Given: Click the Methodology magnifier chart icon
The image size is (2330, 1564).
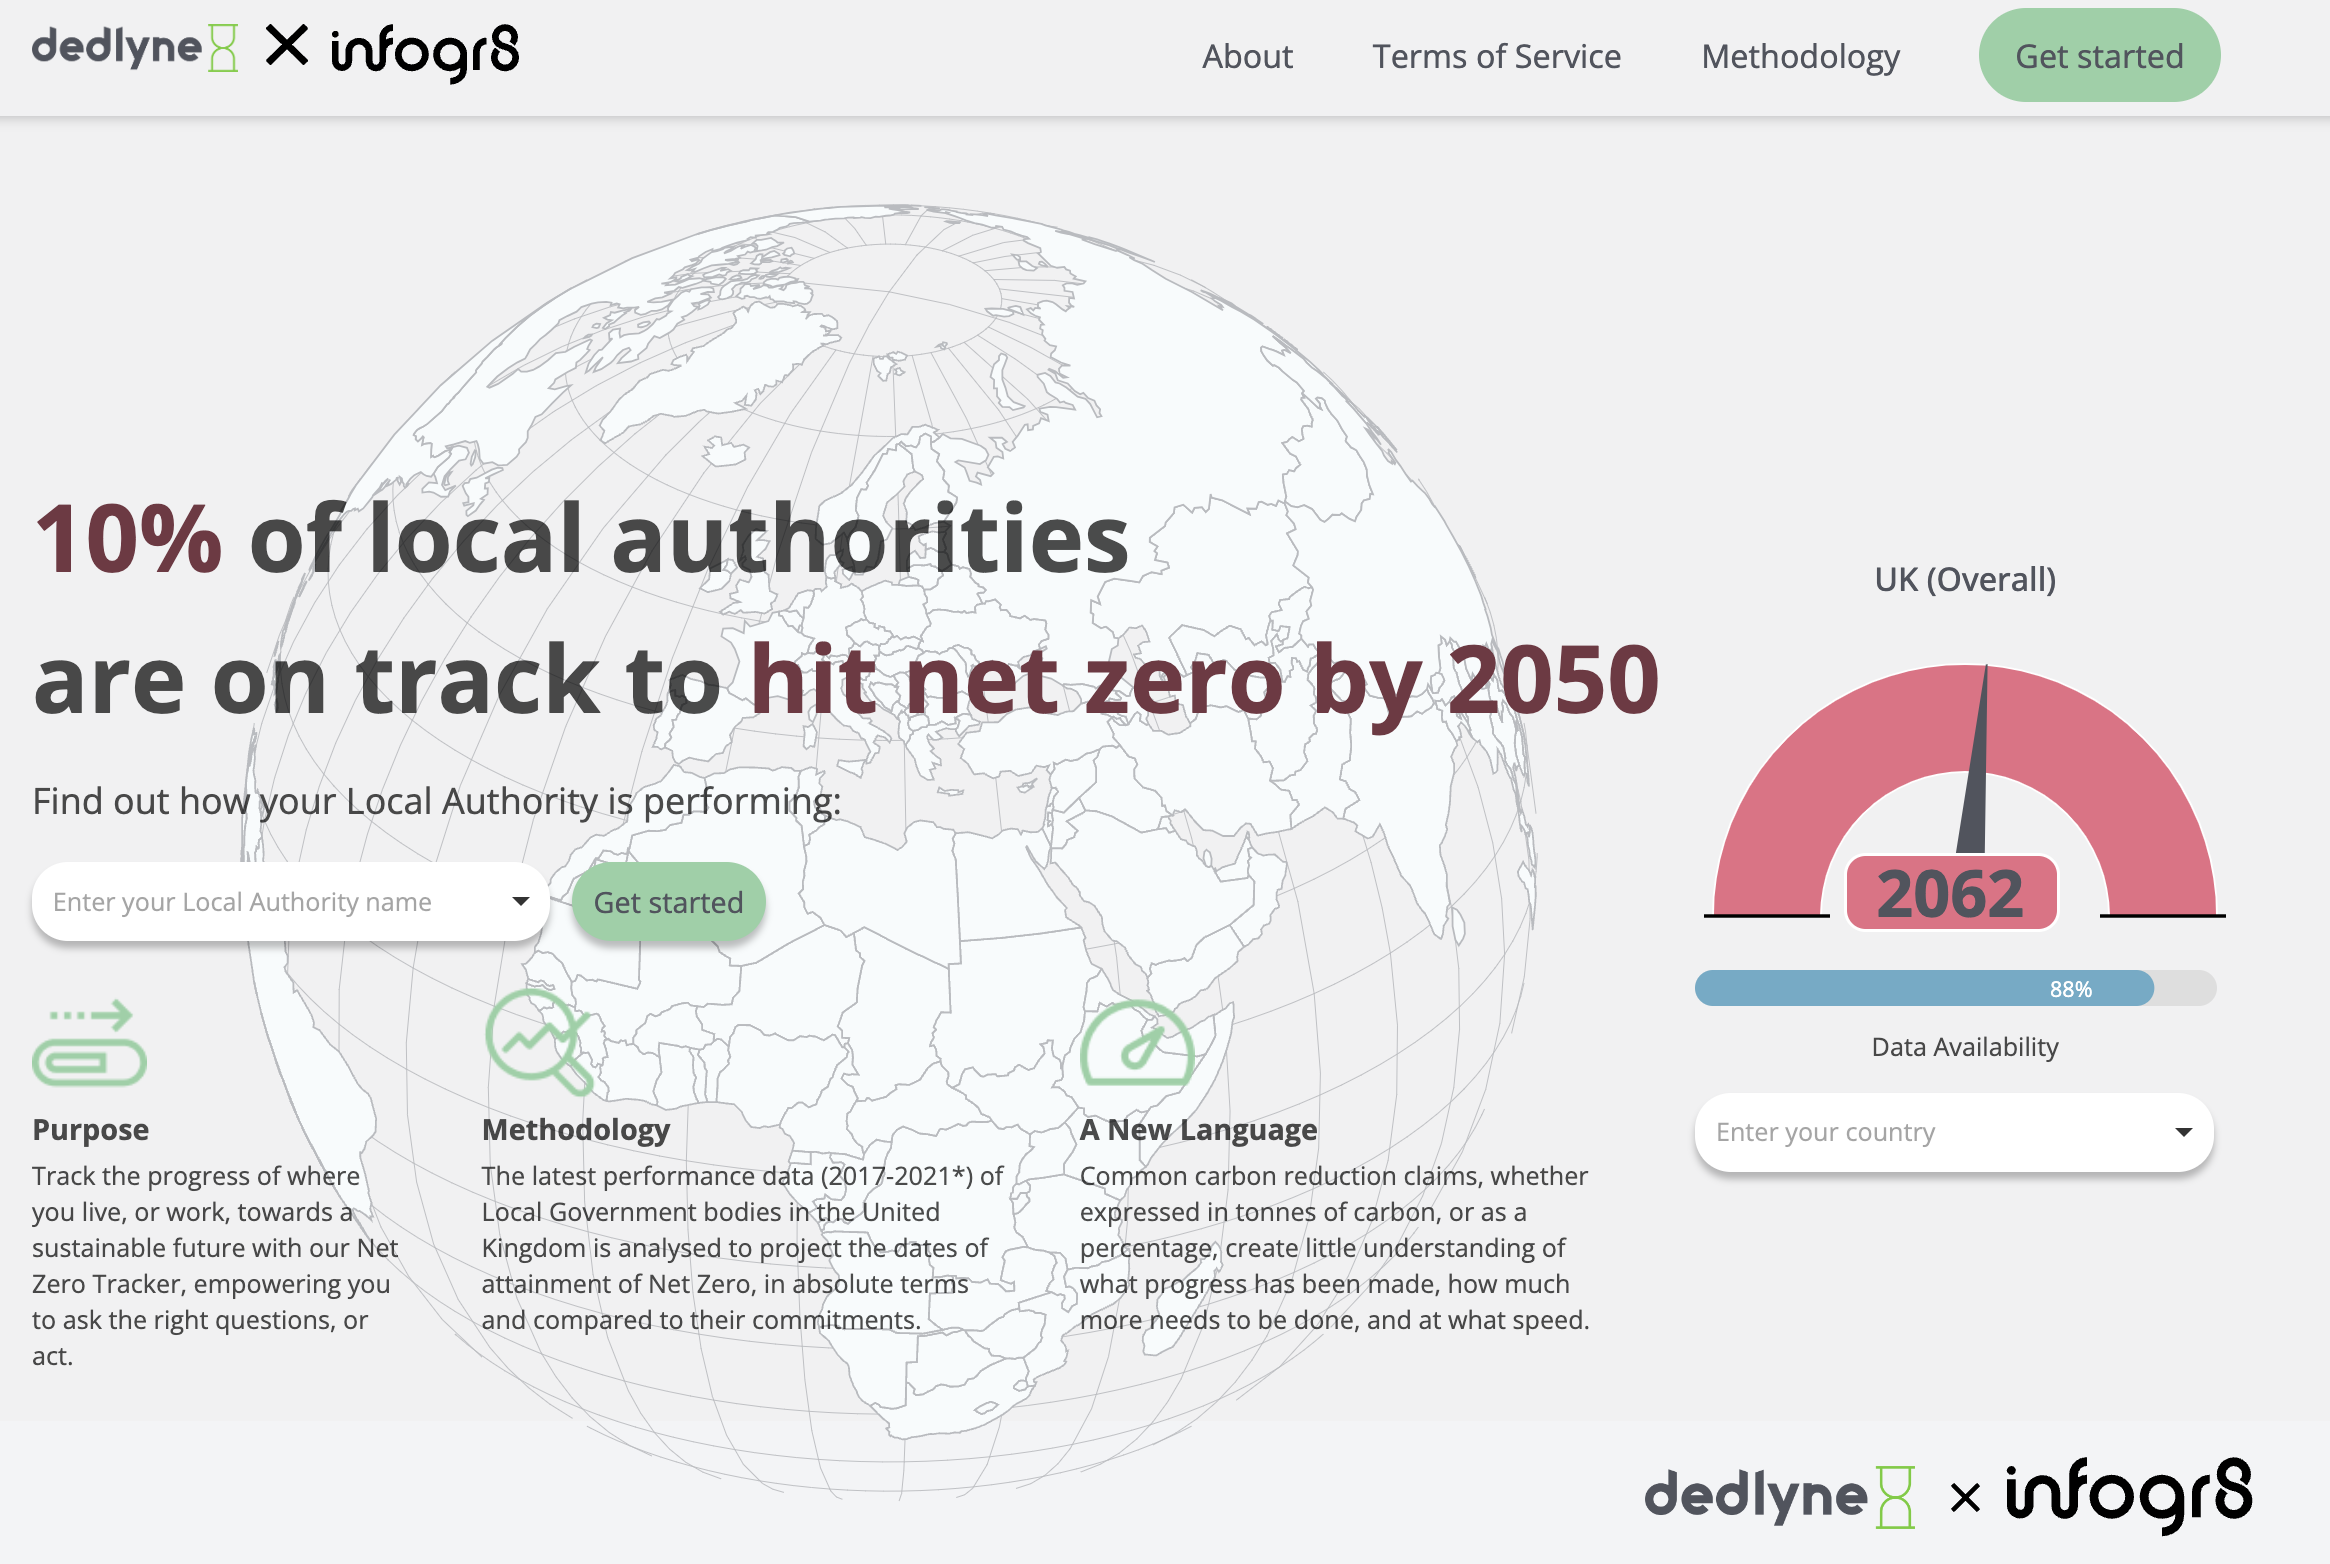Looking at the screenshot, I should tap(538, 1041).
